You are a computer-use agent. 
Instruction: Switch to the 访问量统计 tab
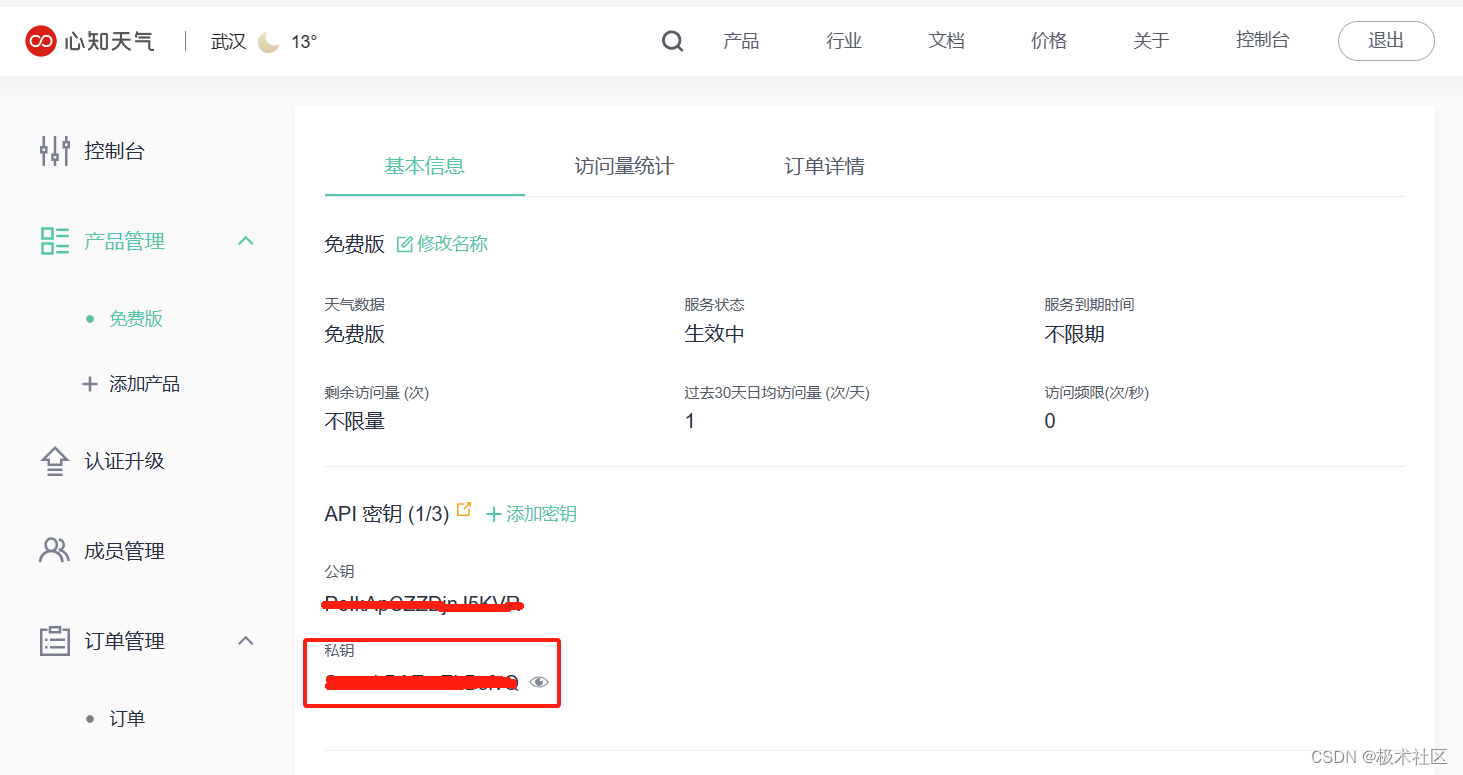[625, 166]
